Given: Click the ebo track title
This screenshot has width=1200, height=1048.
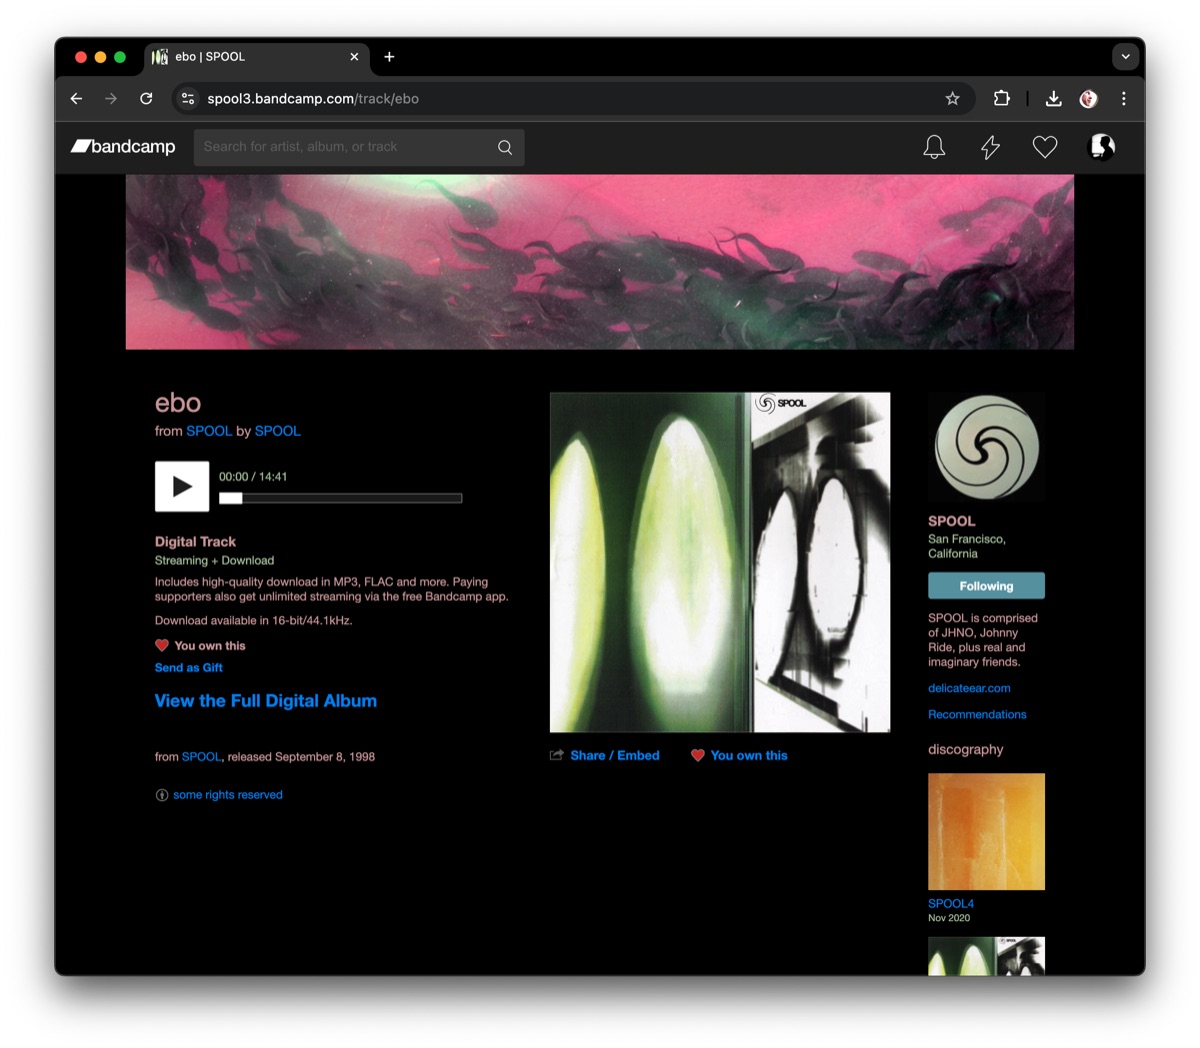Looking at the screenshot, I should coord(178,402).
